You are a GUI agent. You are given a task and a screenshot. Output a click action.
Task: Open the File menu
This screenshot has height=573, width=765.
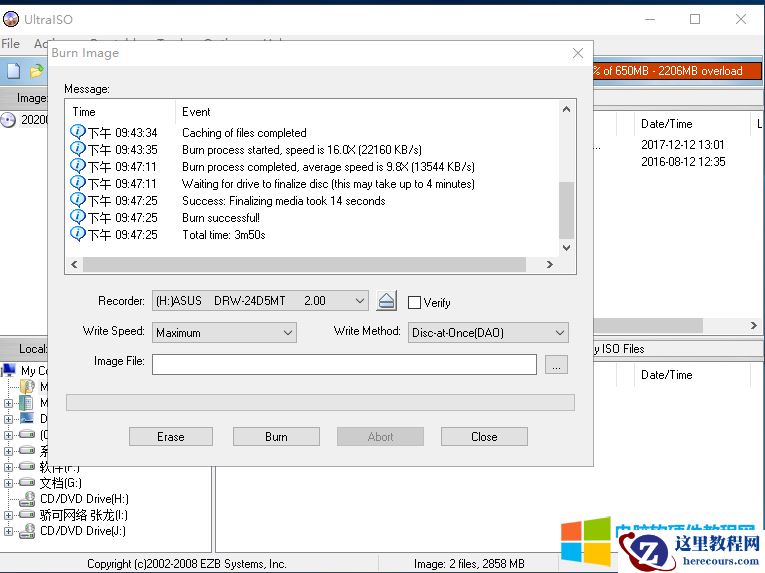pos(11,44)
